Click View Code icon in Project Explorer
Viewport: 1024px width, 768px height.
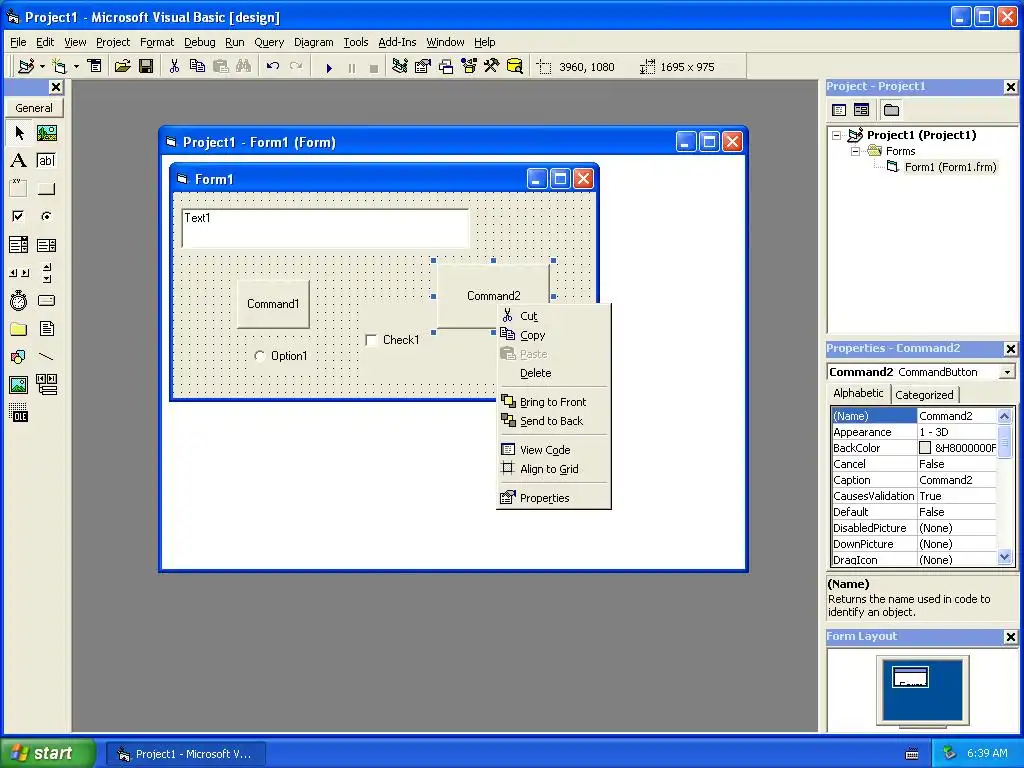[839, 110]
